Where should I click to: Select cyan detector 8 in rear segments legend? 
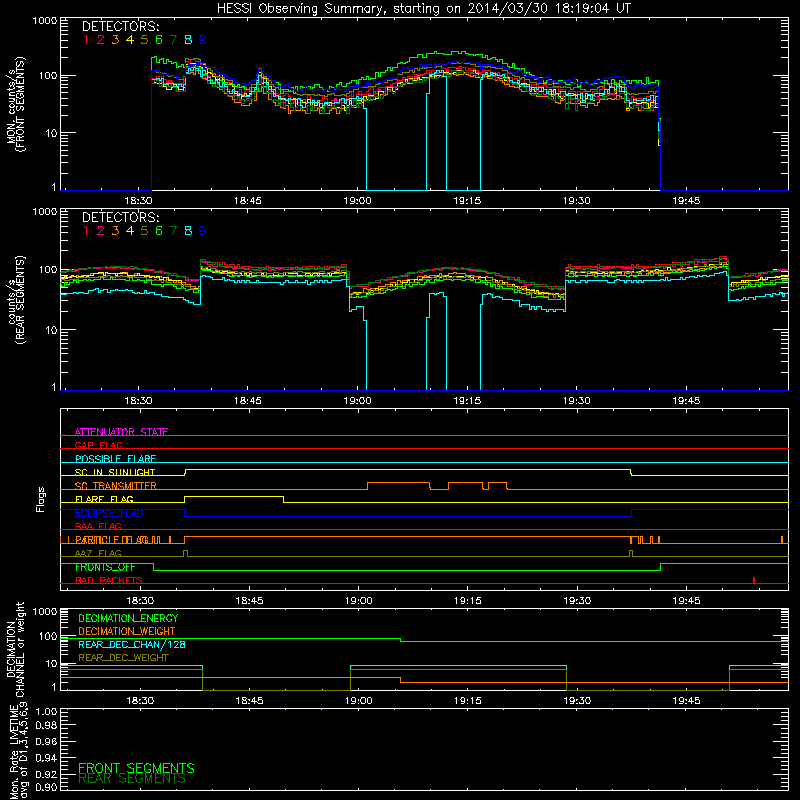(x=188, y=231)
